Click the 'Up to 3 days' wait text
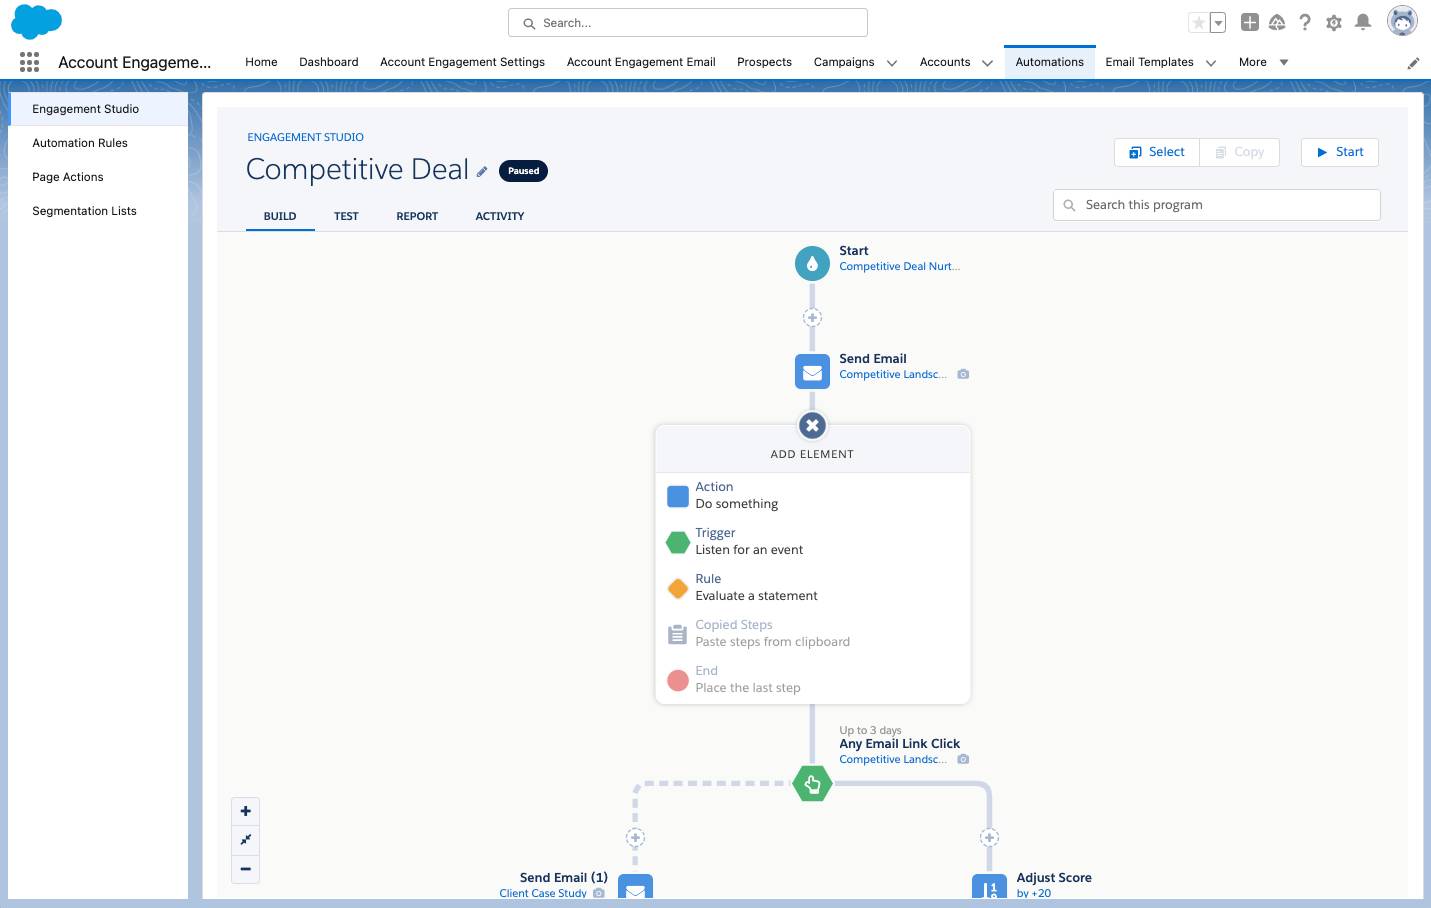The image size is (1431, 908). click(x=870, y=730)
